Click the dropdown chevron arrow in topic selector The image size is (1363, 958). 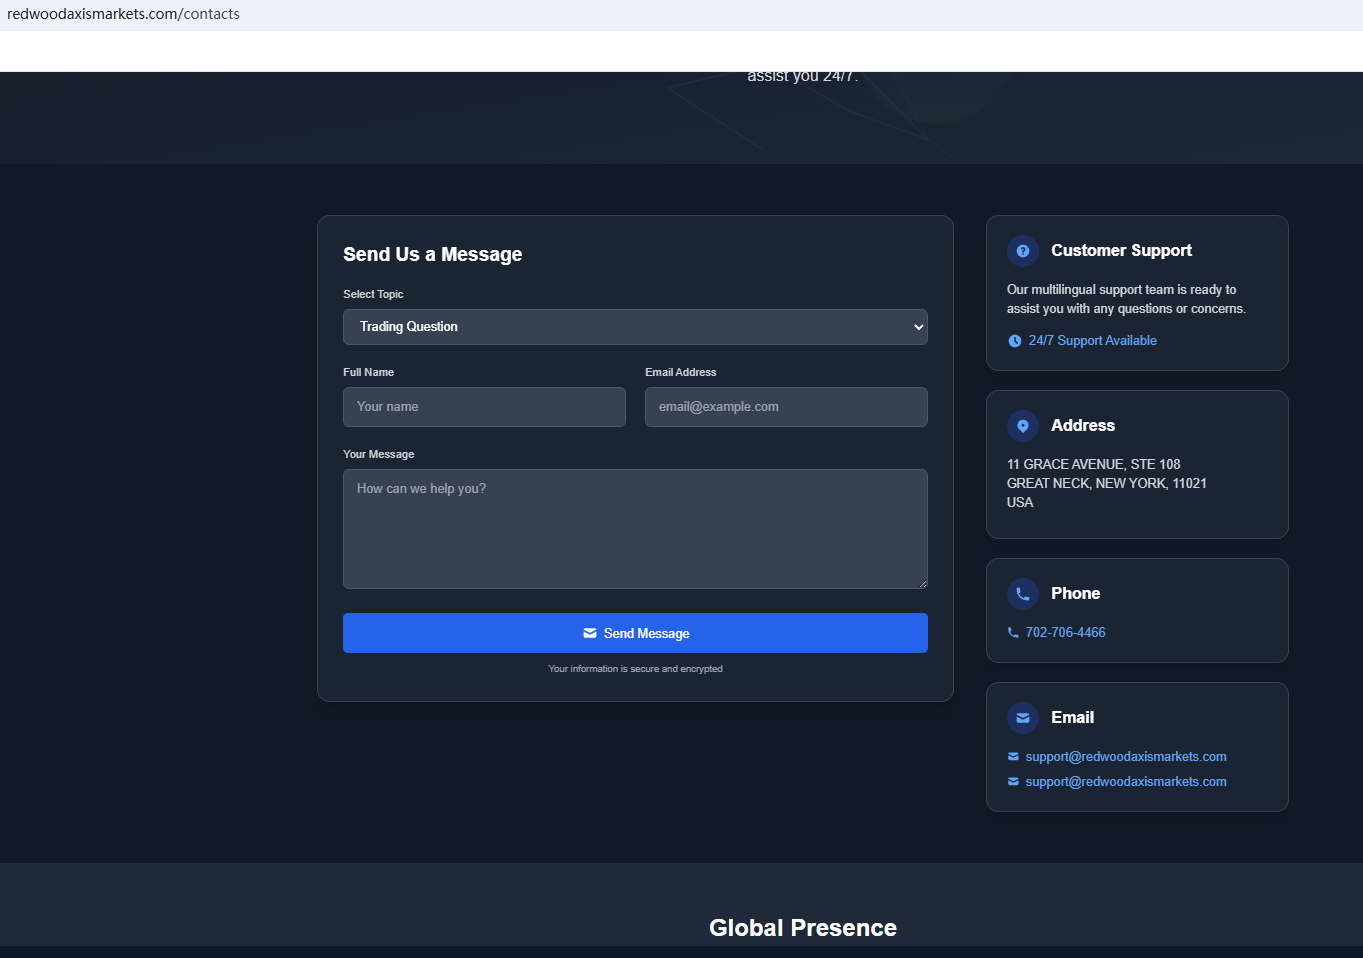(x=918, y=327)
